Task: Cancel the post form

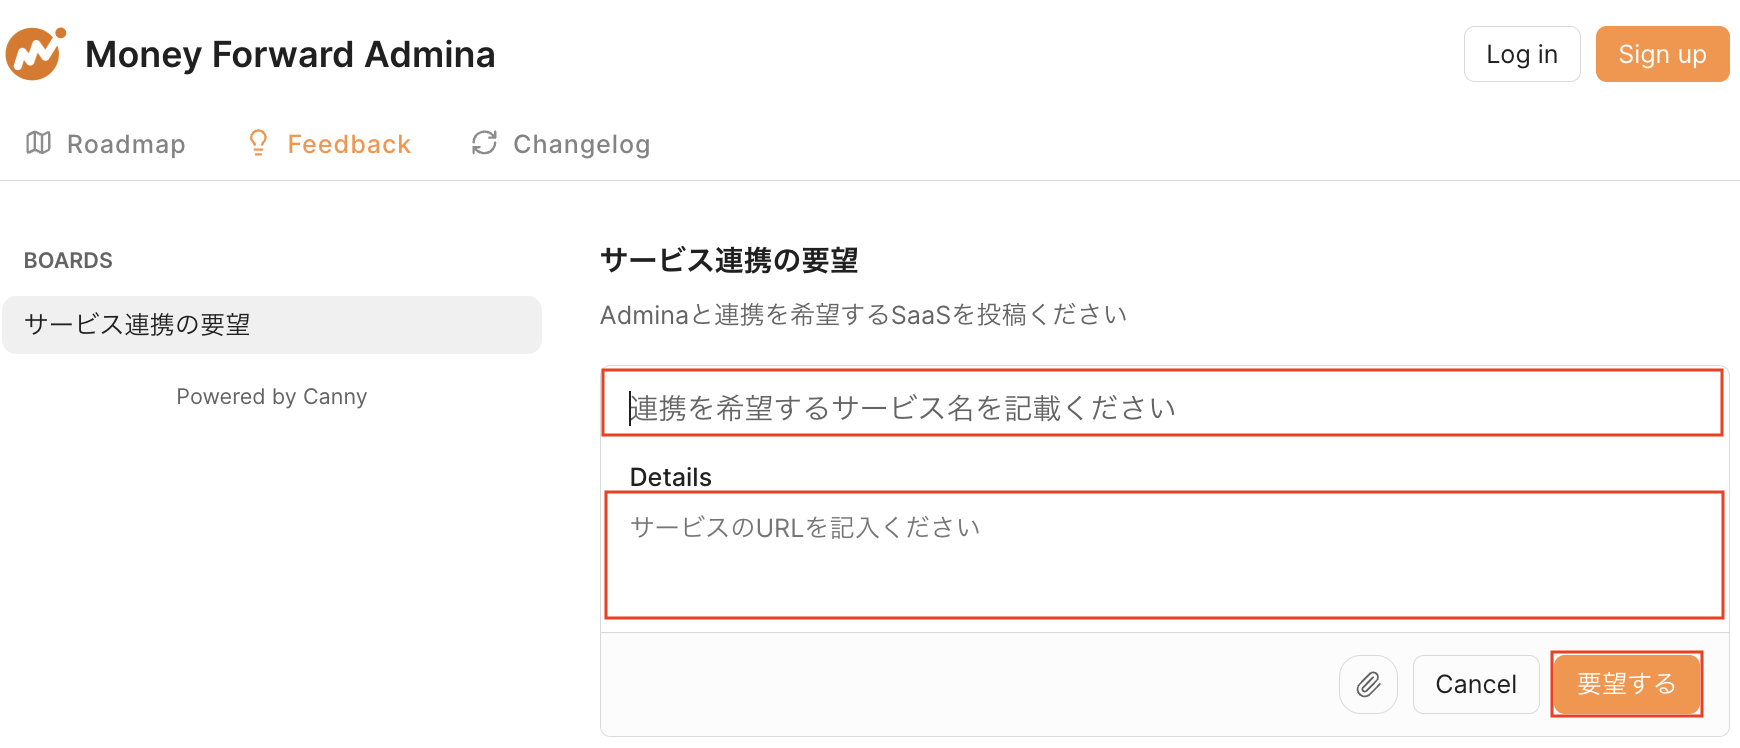Action: click(1476, 684)
